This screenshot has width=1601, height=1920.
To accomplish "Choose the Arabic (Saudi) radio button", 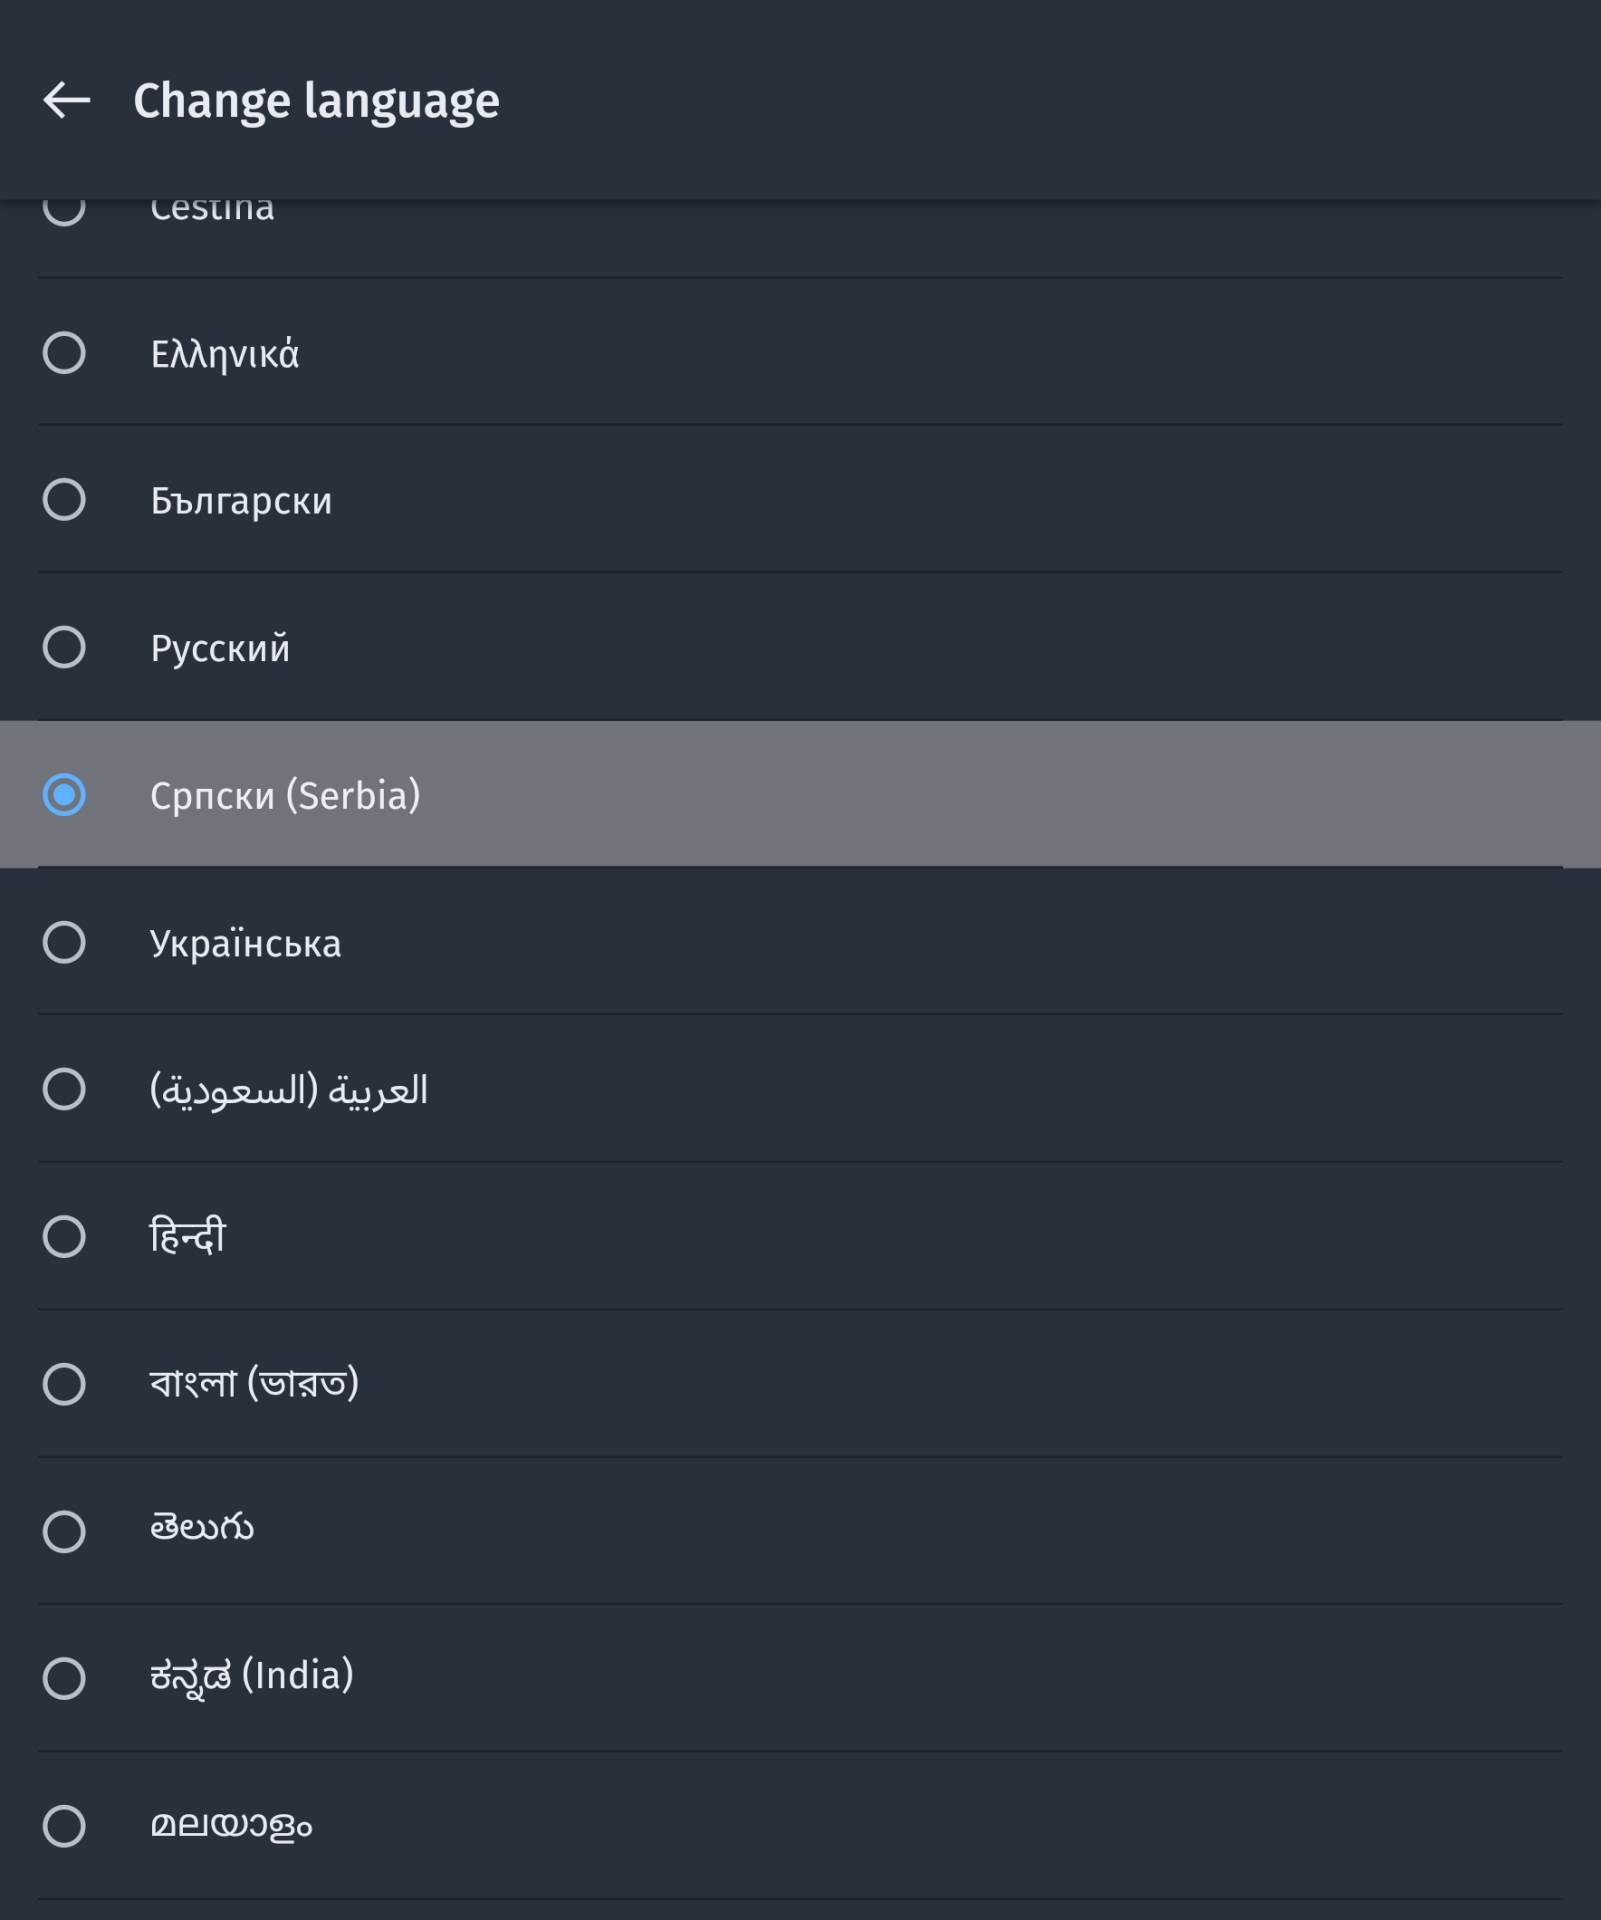I will pyautogui.click(x=64, y=1089).
